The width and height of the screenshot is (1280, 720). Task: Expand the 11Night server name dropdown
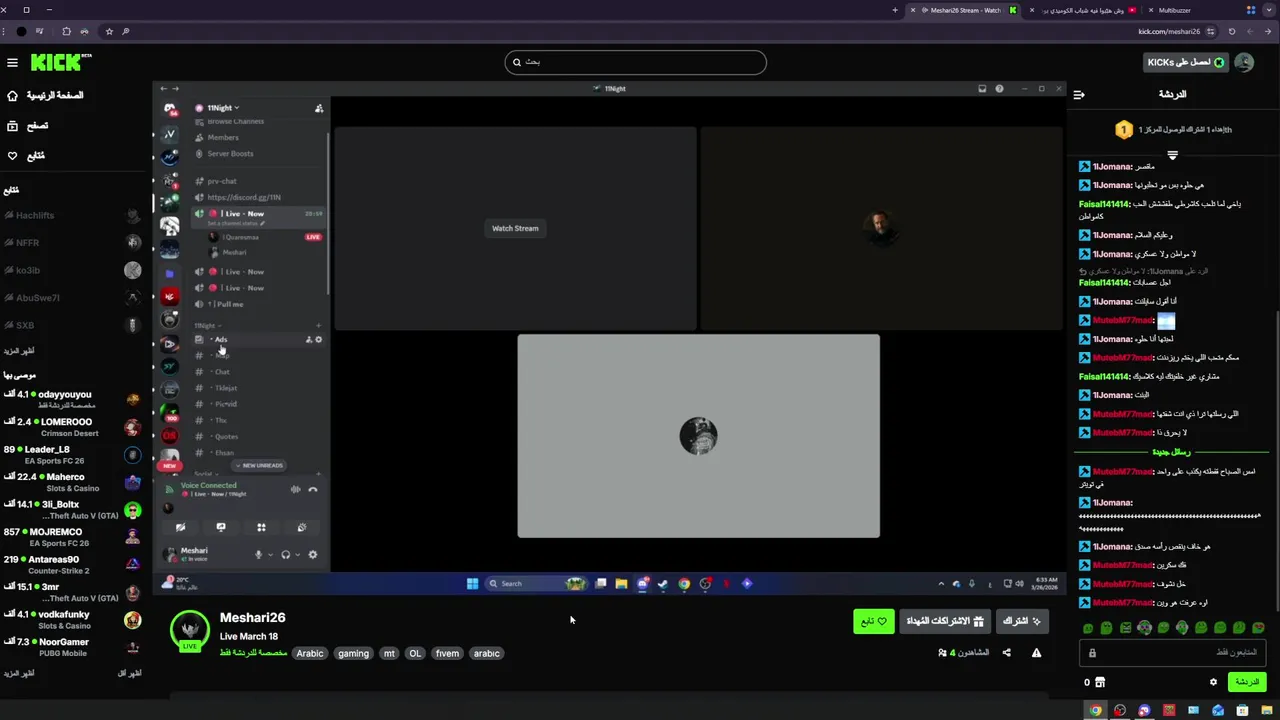point(224,108)
